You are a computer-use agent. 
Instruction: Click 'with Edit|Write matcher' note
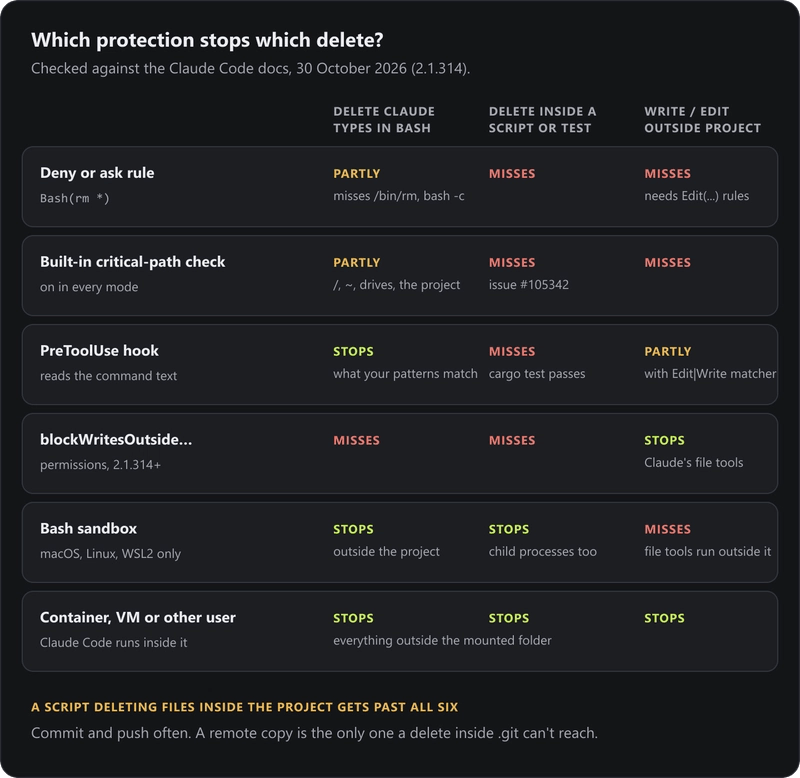click(x=710, y=373)
